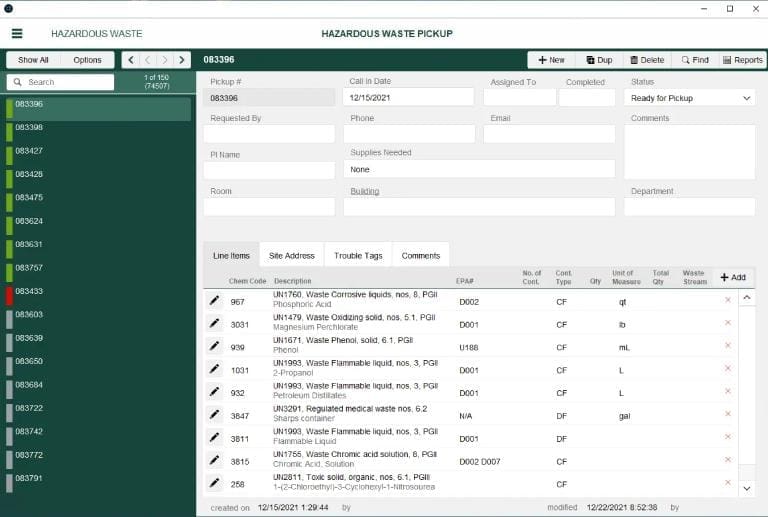The image size is (768, 517).
Task: Edit the Sharps container row pencil icon
Action: pos(215,414)
